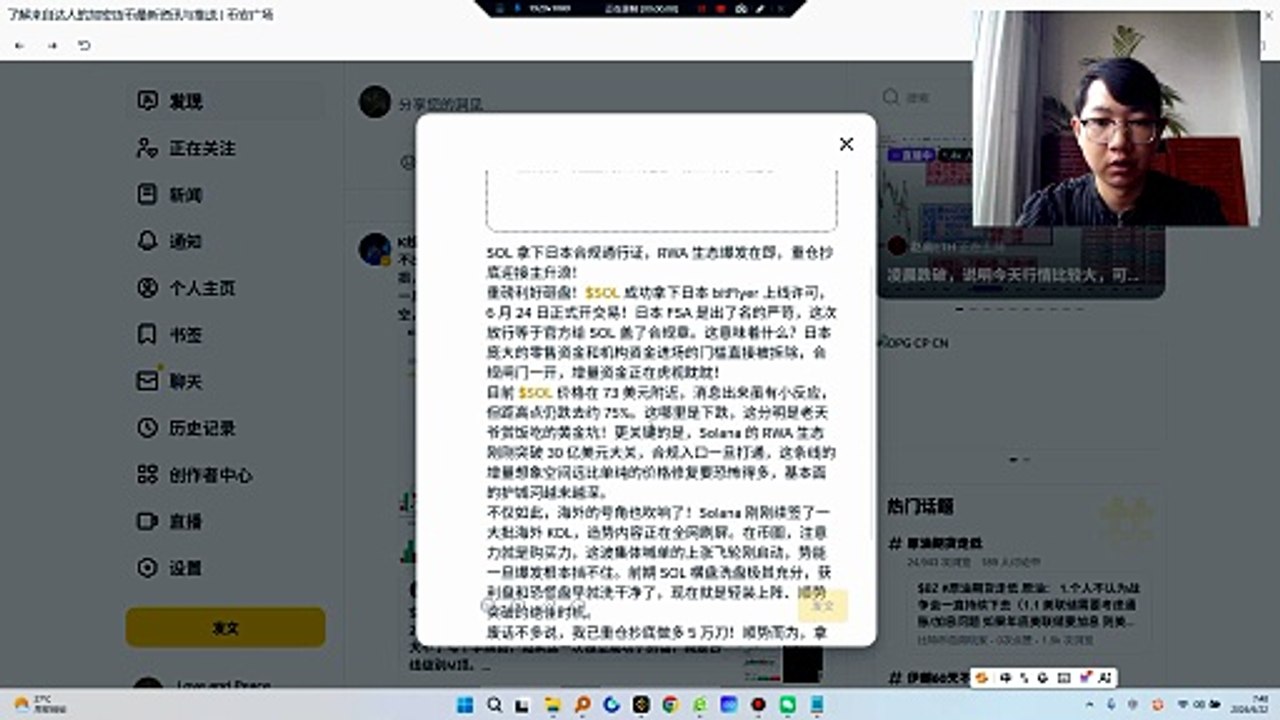The height and width of the screenshot is (720, 1280).
Task: Click camera icon on recording toolbar
Action: pyautogui.click(x=741, y=8)
